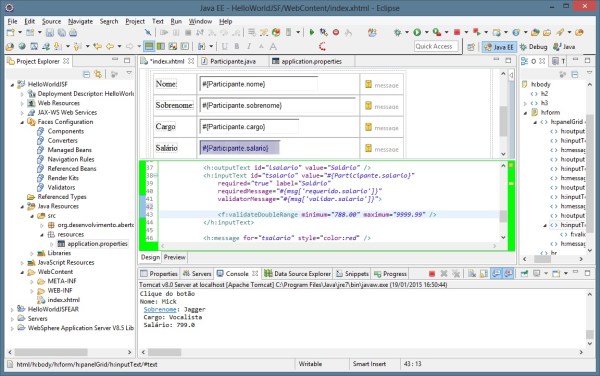This screenshot has height=376, width=600.
Task: Open the Snippets view tab
Action: [352, 274]
